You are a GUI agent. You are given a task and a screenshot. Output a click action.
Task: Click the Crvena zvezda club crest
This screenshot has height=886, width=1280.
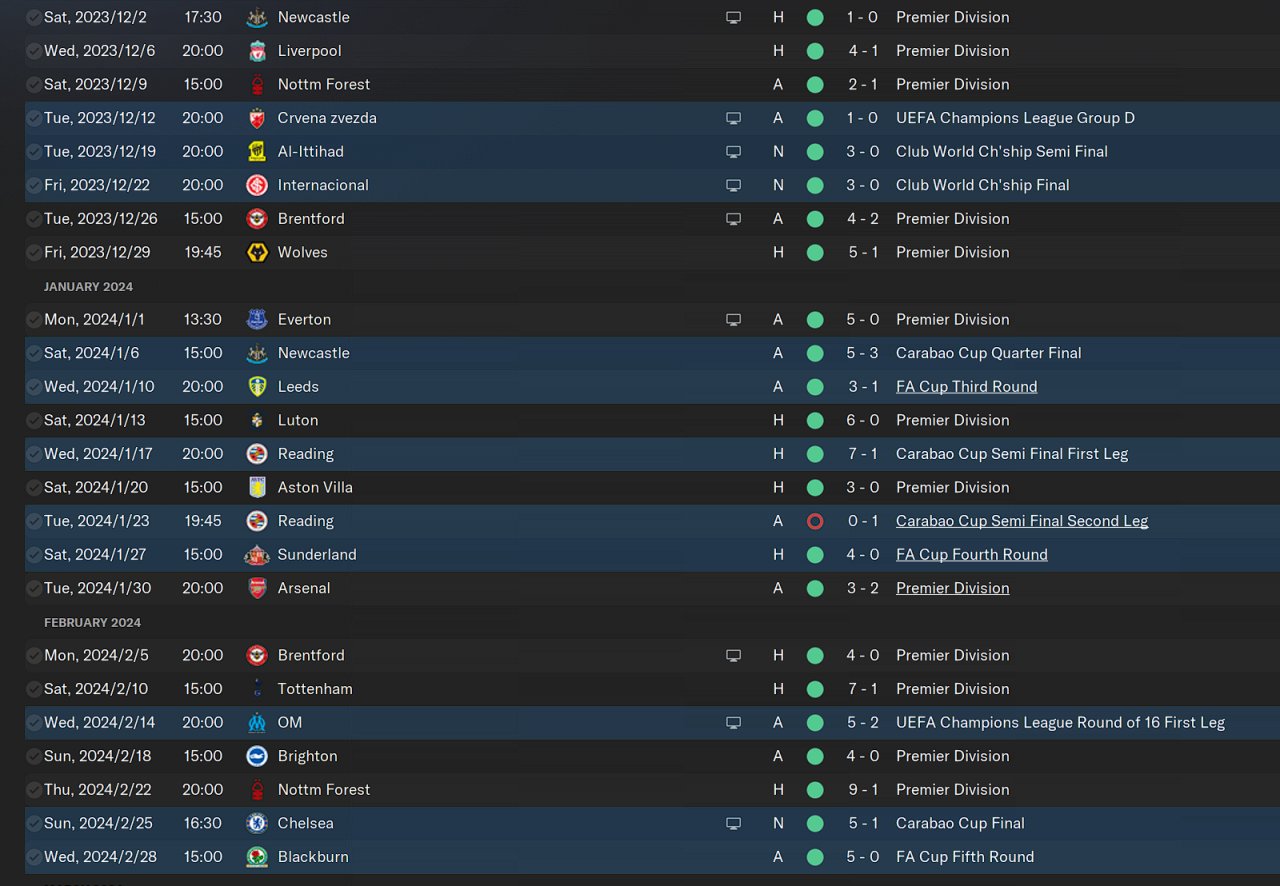(257, 118)
